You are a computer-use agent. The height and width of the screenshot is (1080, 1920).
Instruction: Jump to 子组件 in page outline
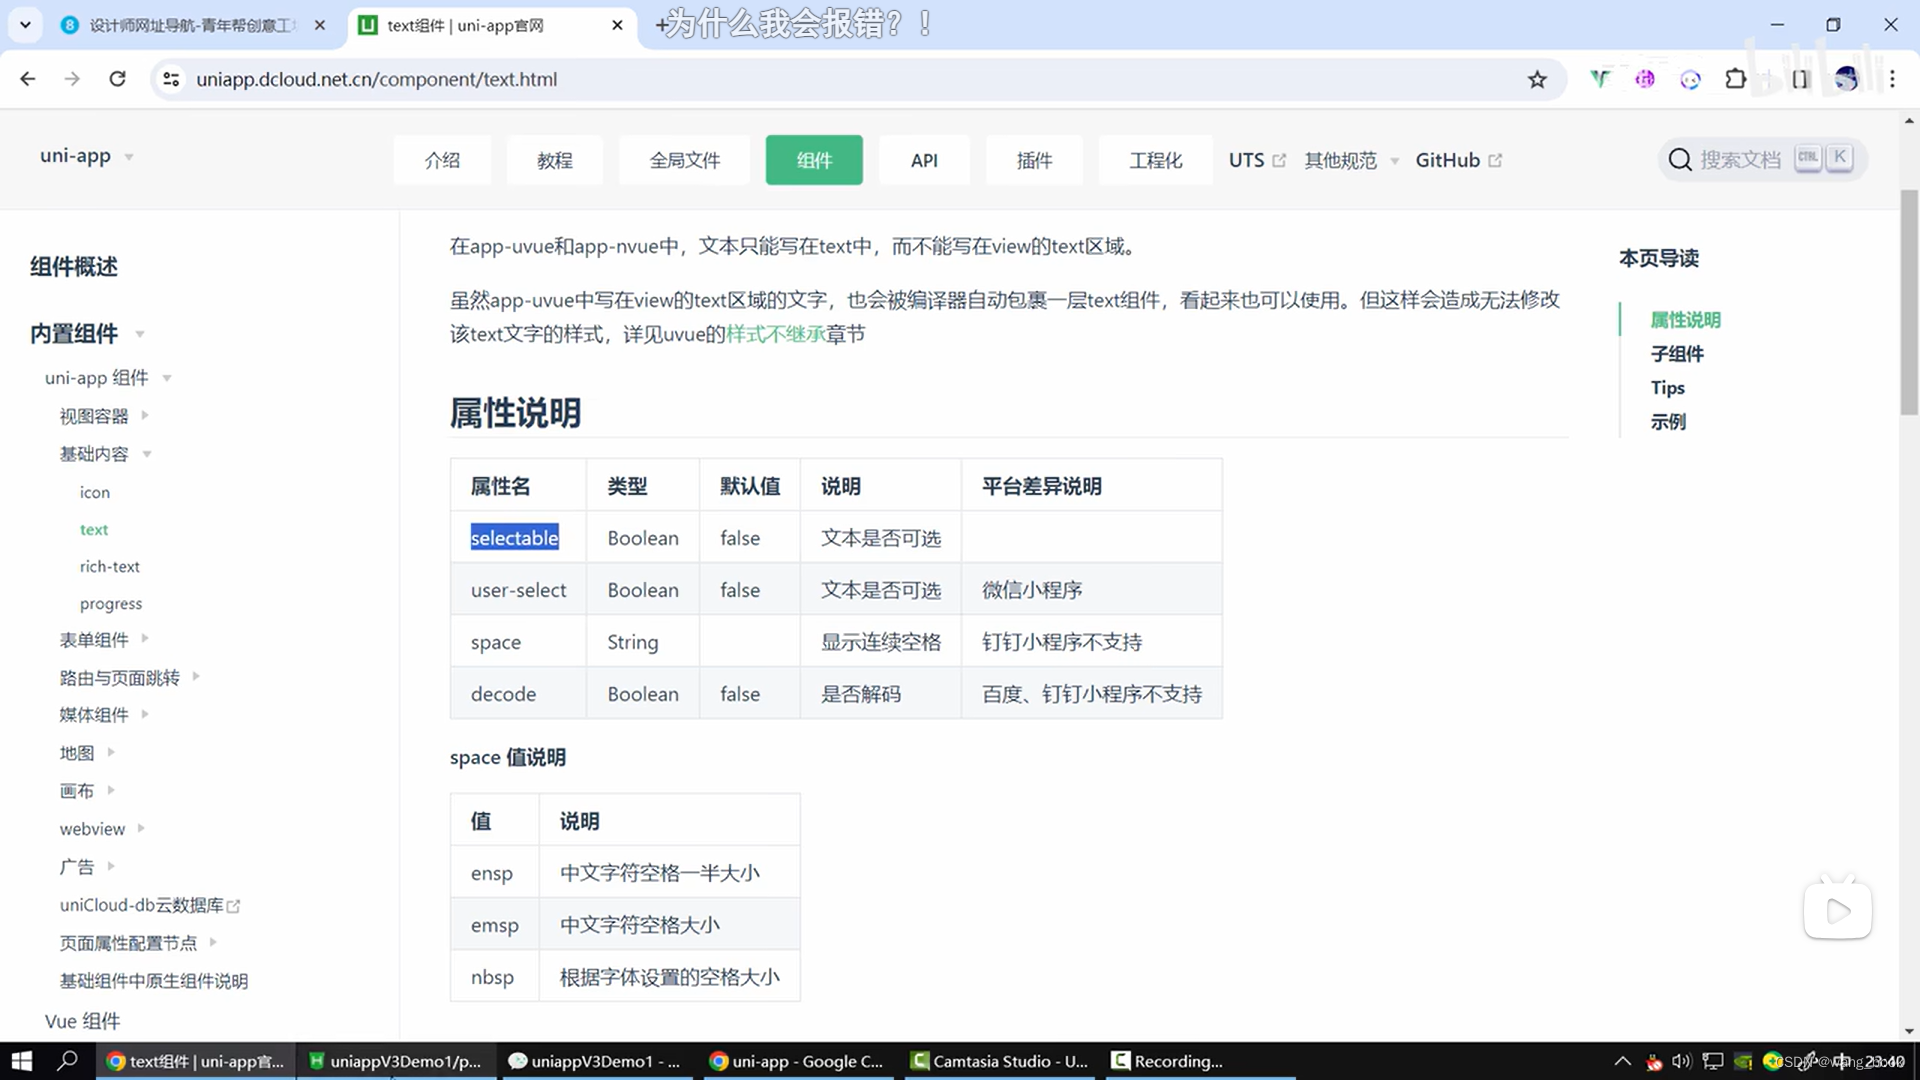pyautogui.click(x=1677, y=354)
